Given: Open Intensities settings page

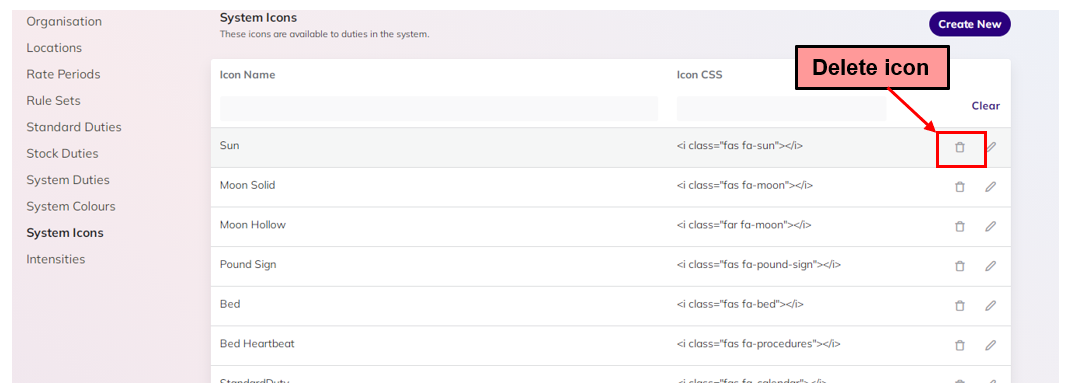Looking at the screenshot, I should pyautogui.click(x=55, y=259).
